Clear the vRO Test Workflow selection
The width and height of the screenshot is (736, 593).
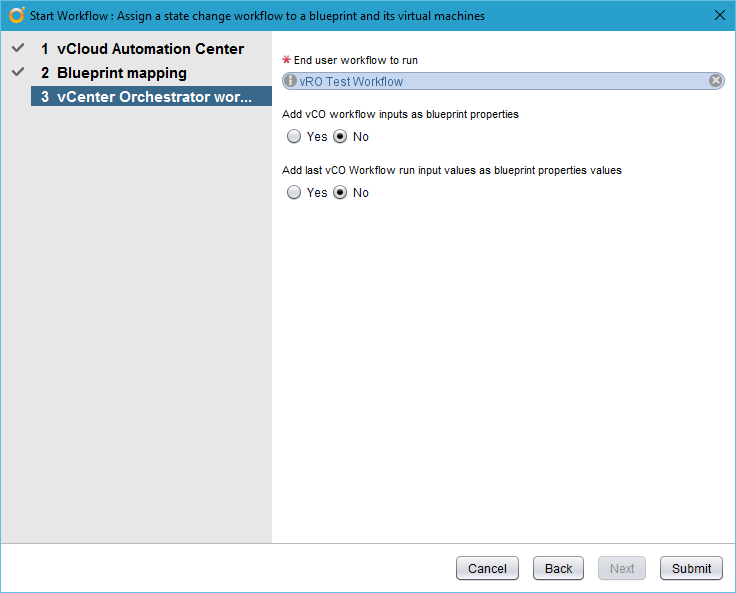(x=716, y=81)
